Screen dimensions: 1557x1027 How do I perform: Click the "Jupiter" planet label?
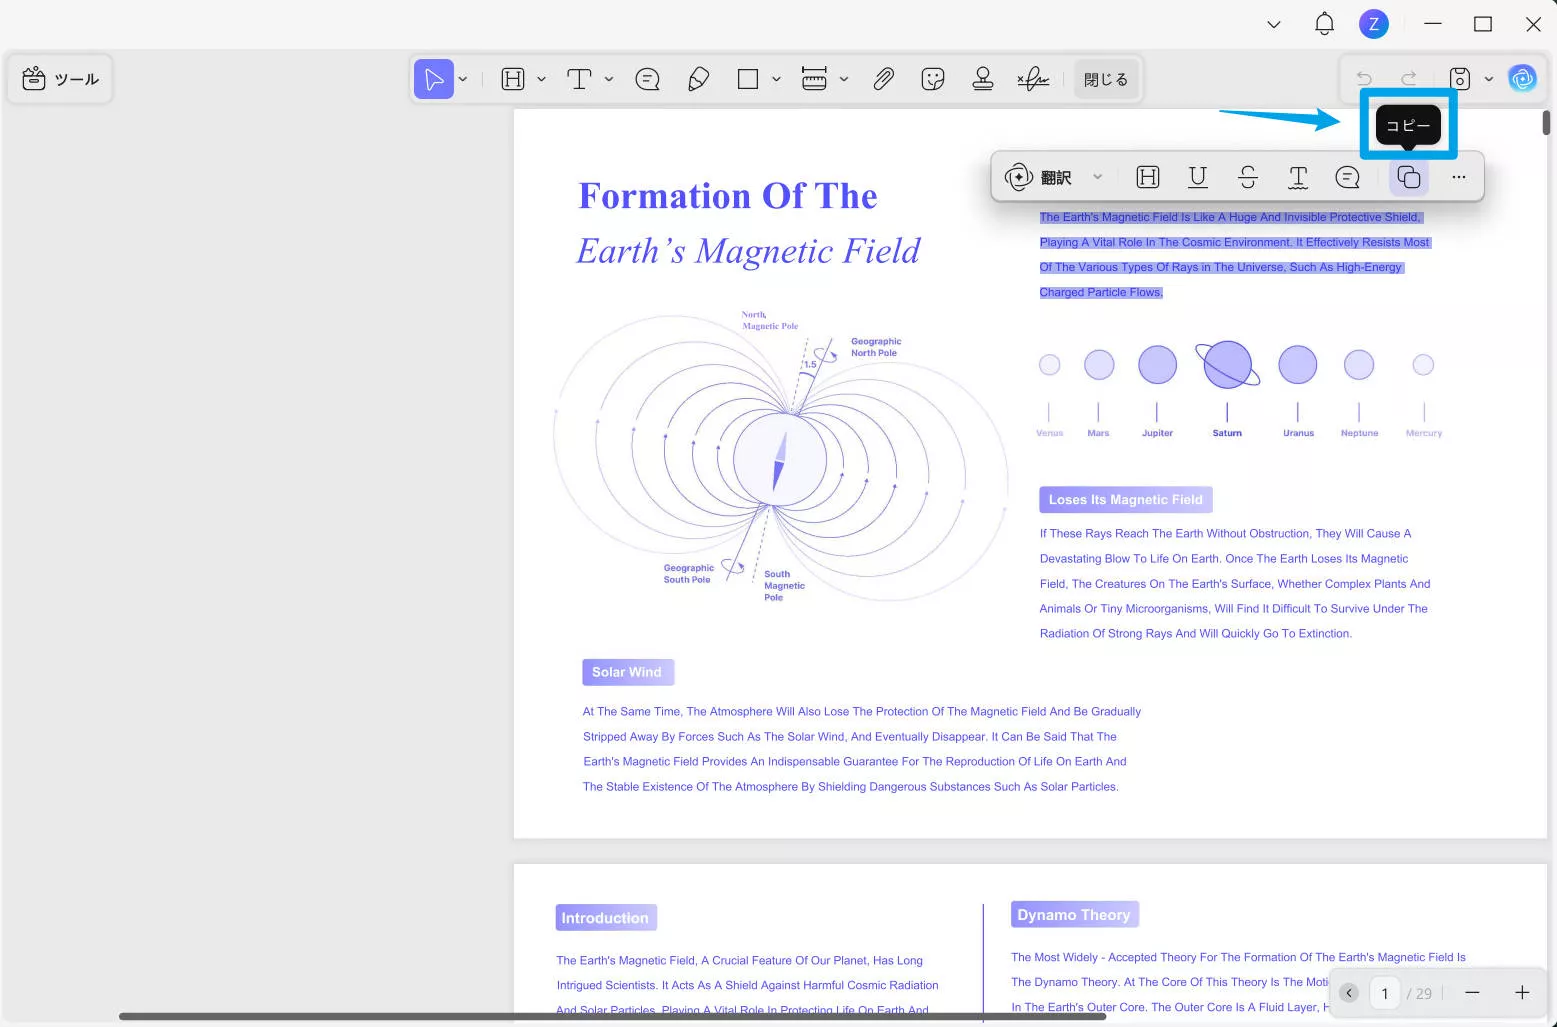[1158, 433]
